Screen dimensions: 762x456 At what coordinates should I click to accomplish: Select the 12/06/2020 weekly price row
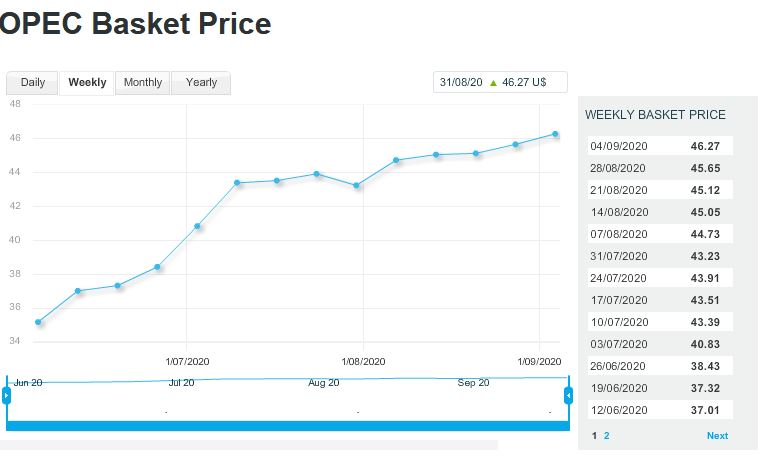[660, 410]
